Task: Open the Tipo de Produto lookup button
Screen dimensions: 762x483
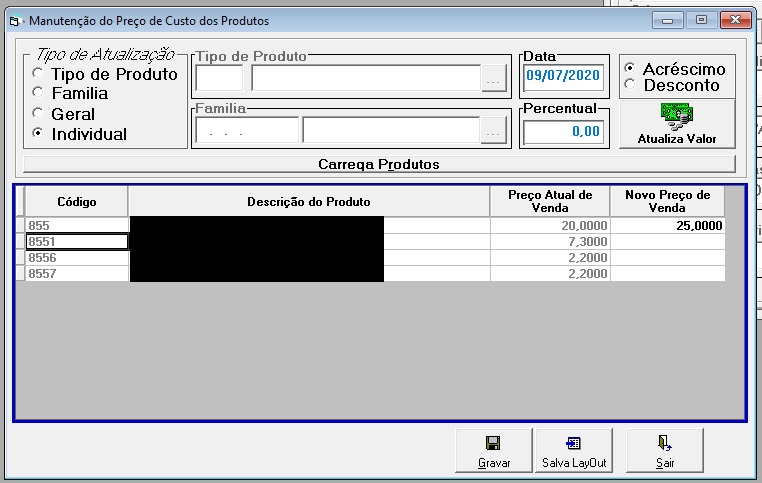Action: click(x=493, y=78)
